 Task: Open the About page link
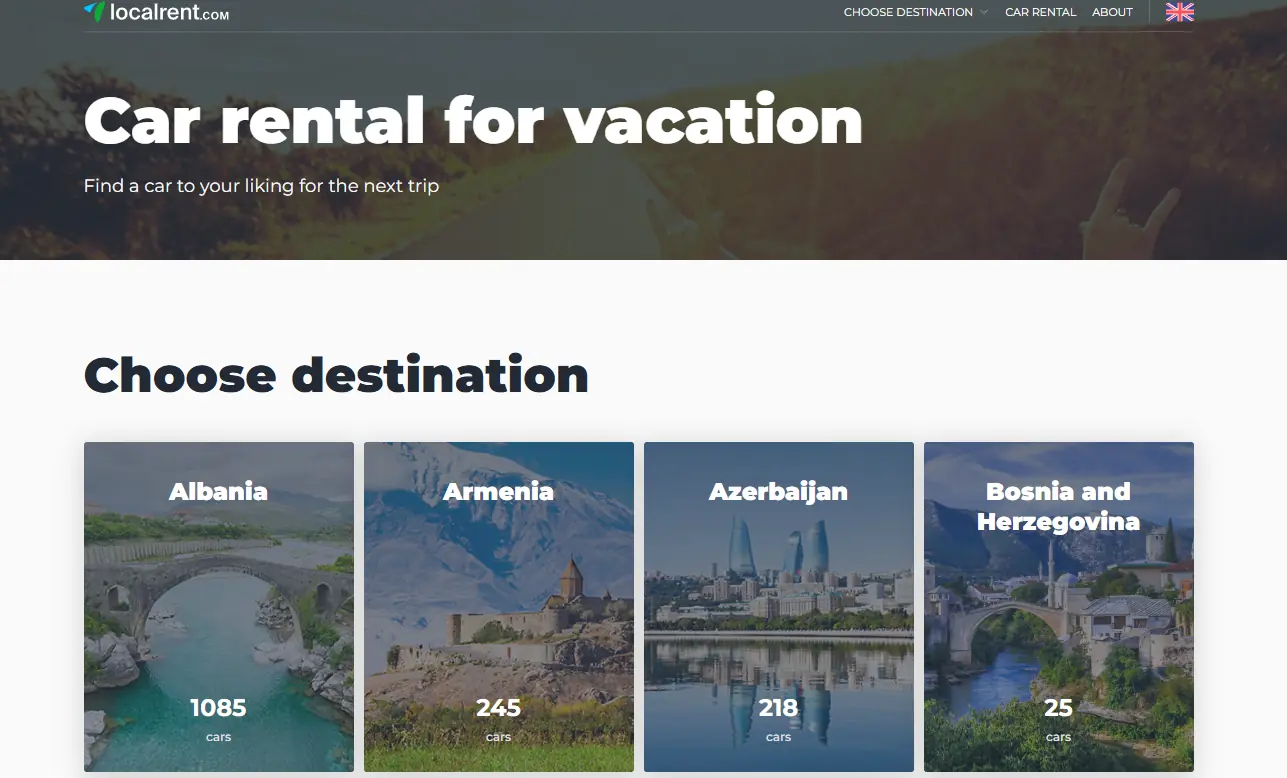[x=1112, y=12]
